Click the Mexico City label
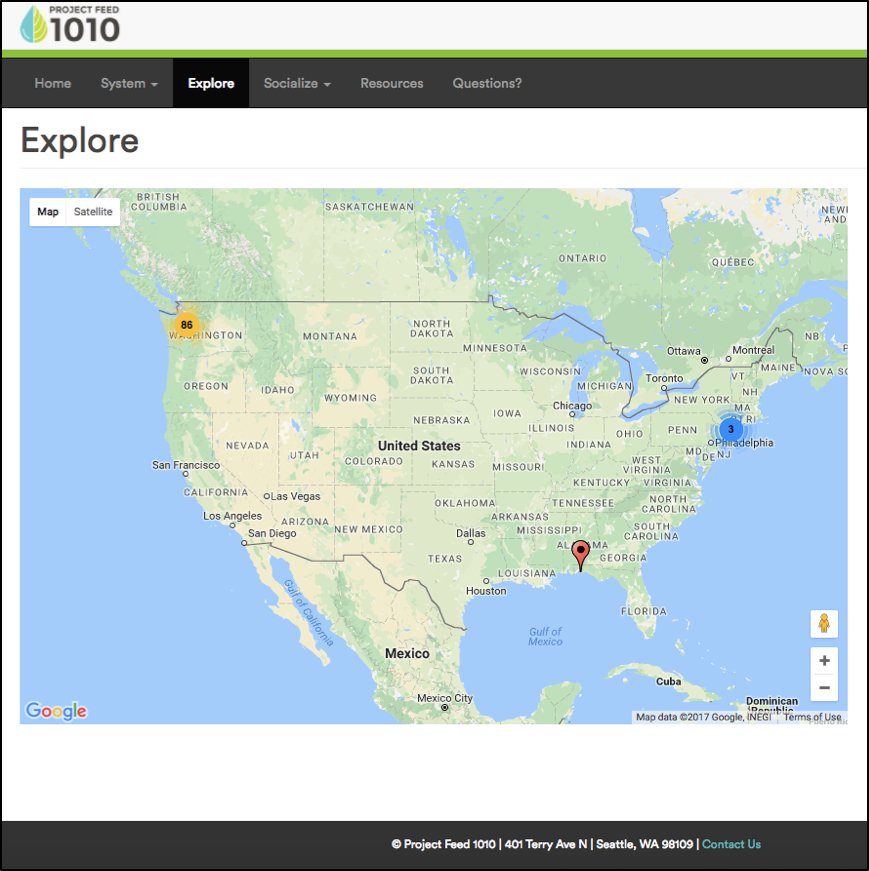The image size is (869, 871). tap(445, 698)
